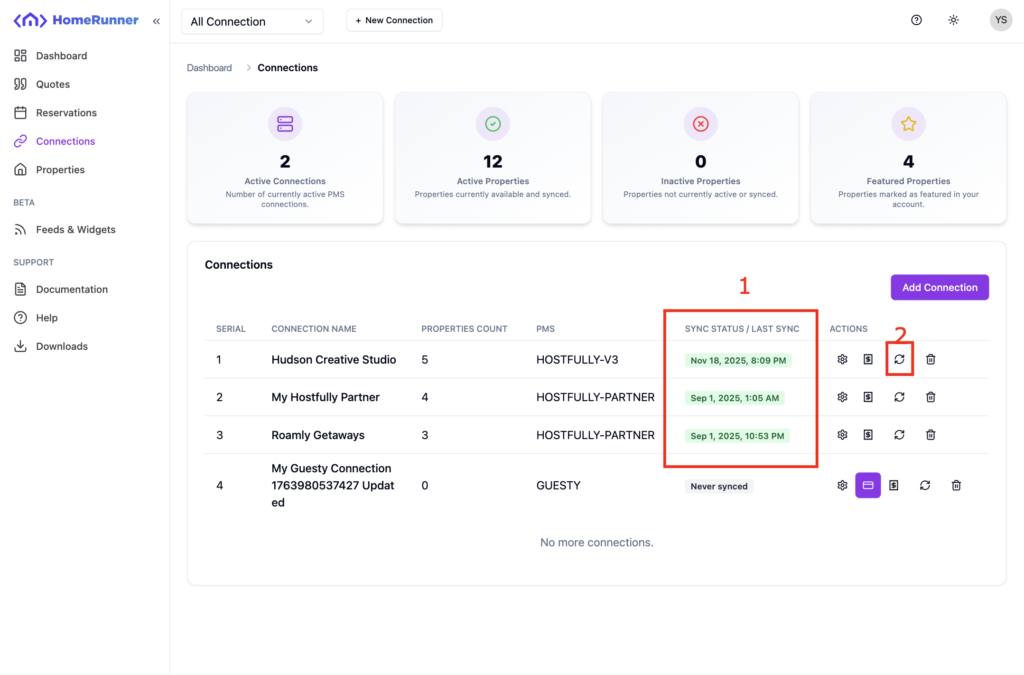Toggle the light/dark theme icon

coord(953,20)
